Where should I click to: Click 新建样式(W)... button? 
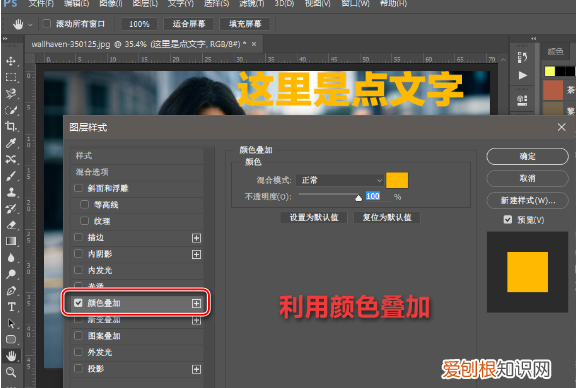point(528,201)
